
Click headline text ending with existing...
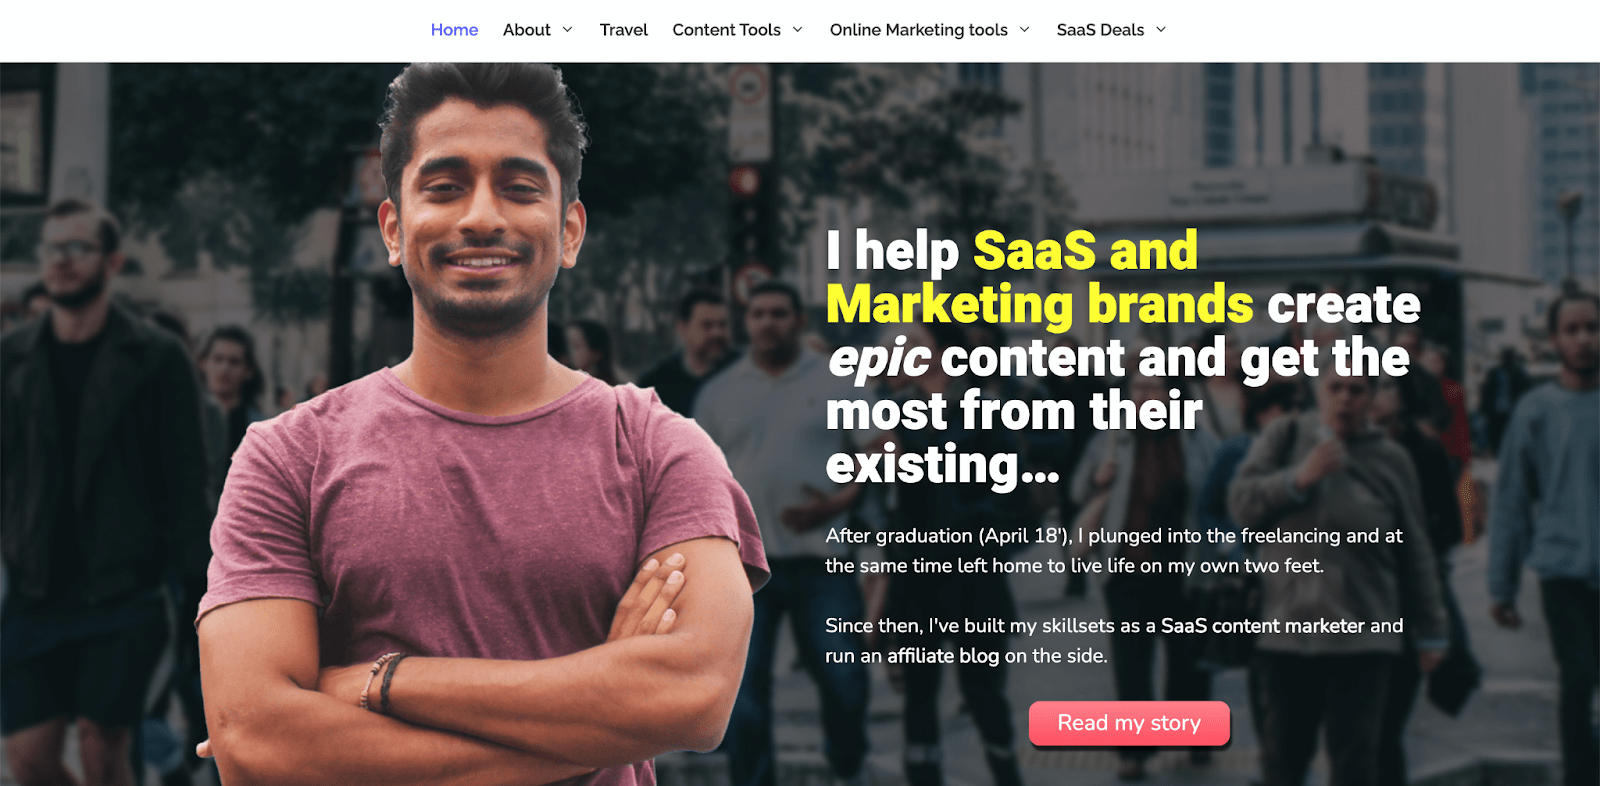pos(1123,357)
